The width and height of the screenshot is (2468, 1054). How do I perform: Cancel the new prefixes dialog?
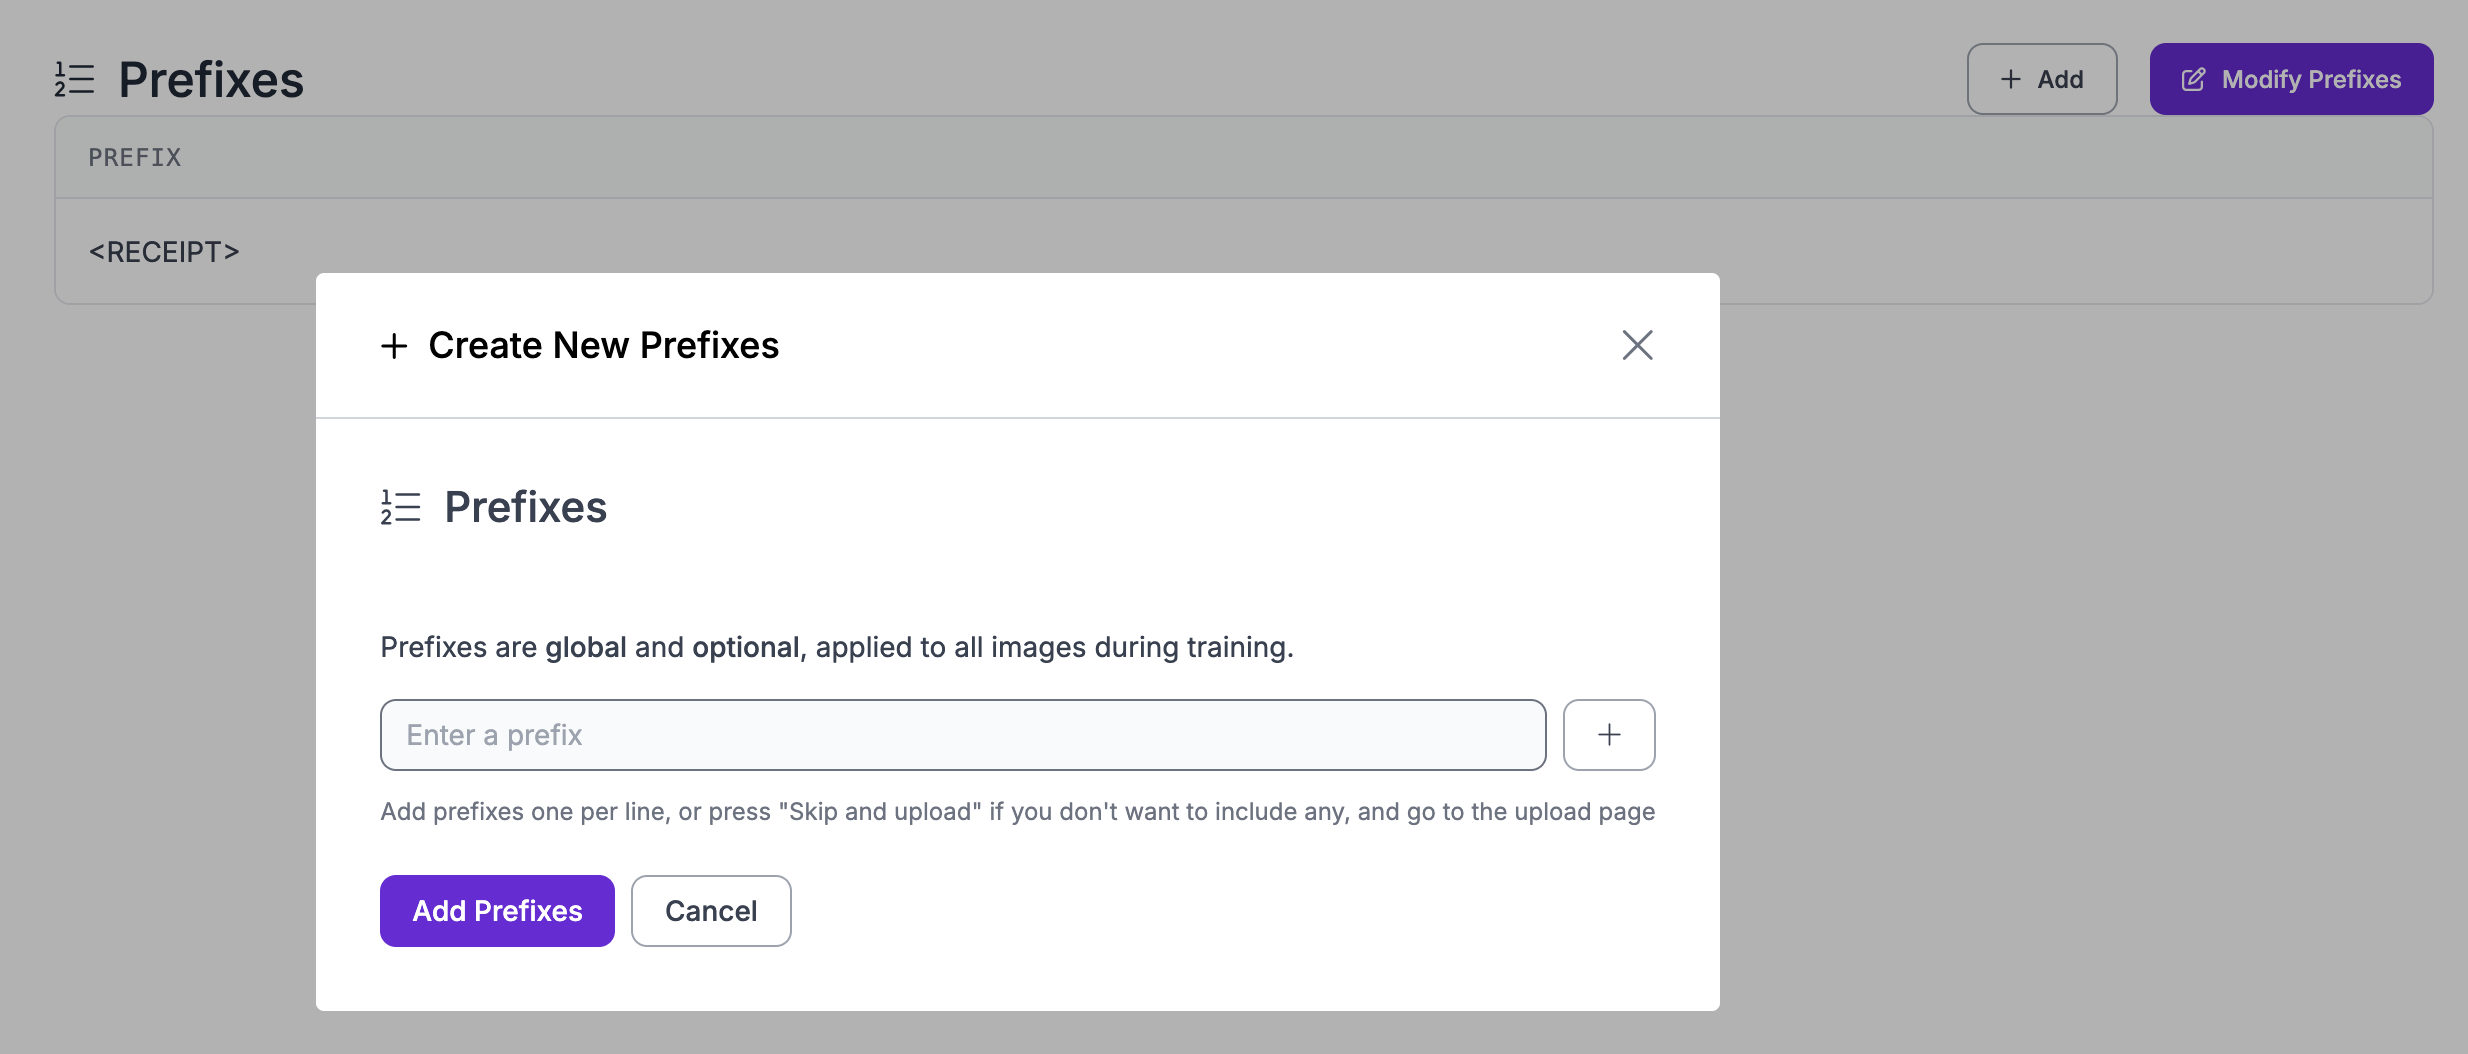[x=711, y=911]
